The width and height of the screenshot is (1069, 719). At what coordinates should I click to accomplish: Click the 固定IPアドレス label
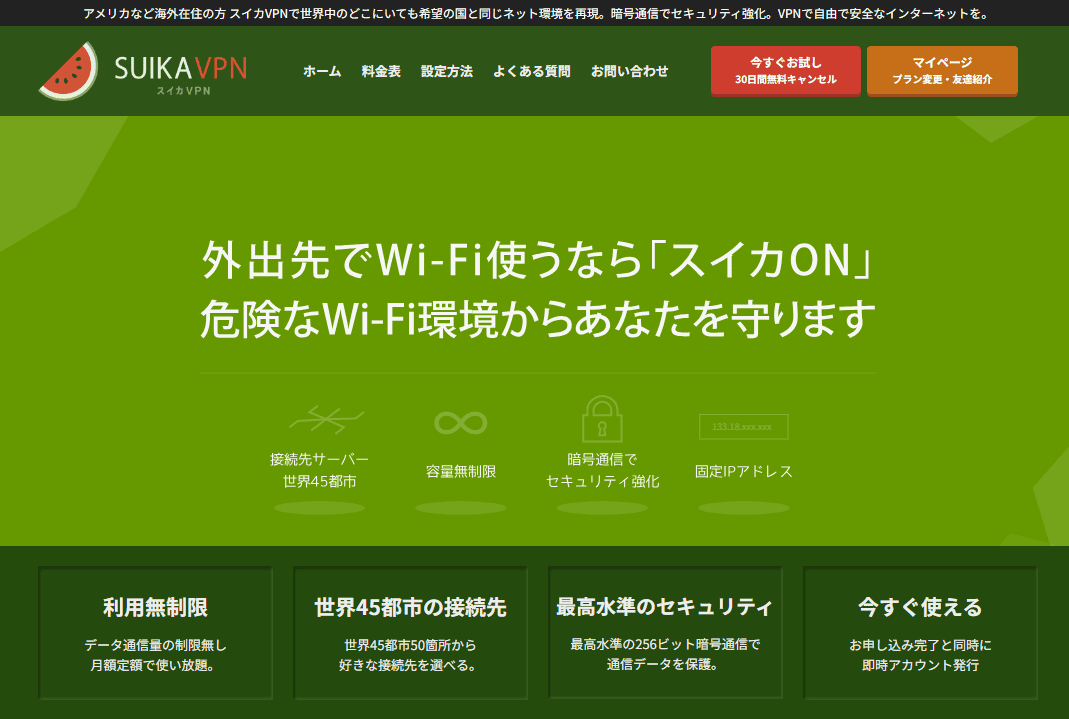point(744,472)
